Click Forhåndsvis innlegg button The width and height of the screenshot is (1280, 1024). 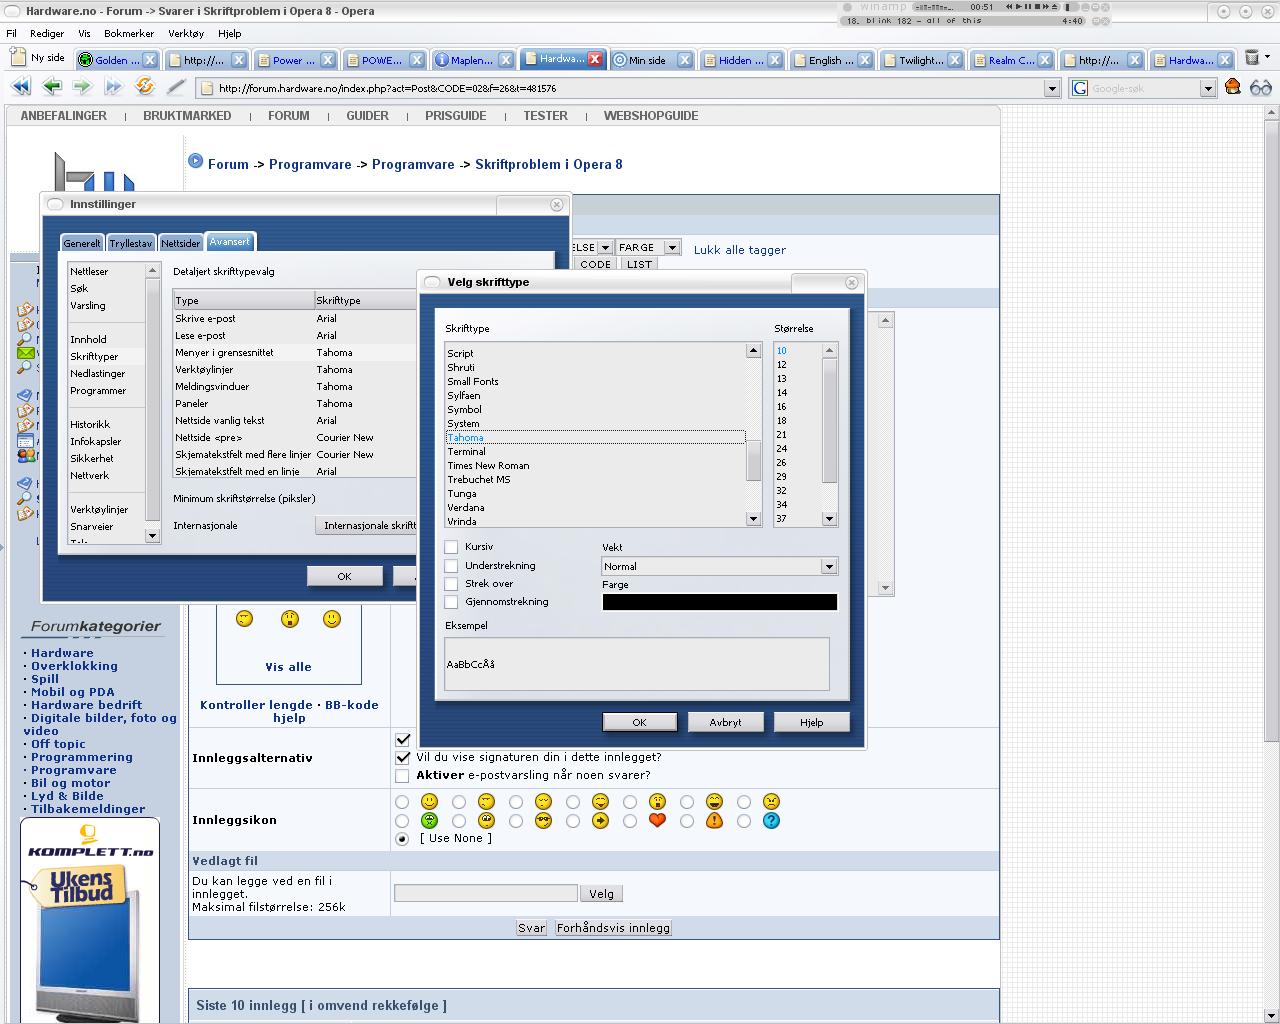pos(613,928)
